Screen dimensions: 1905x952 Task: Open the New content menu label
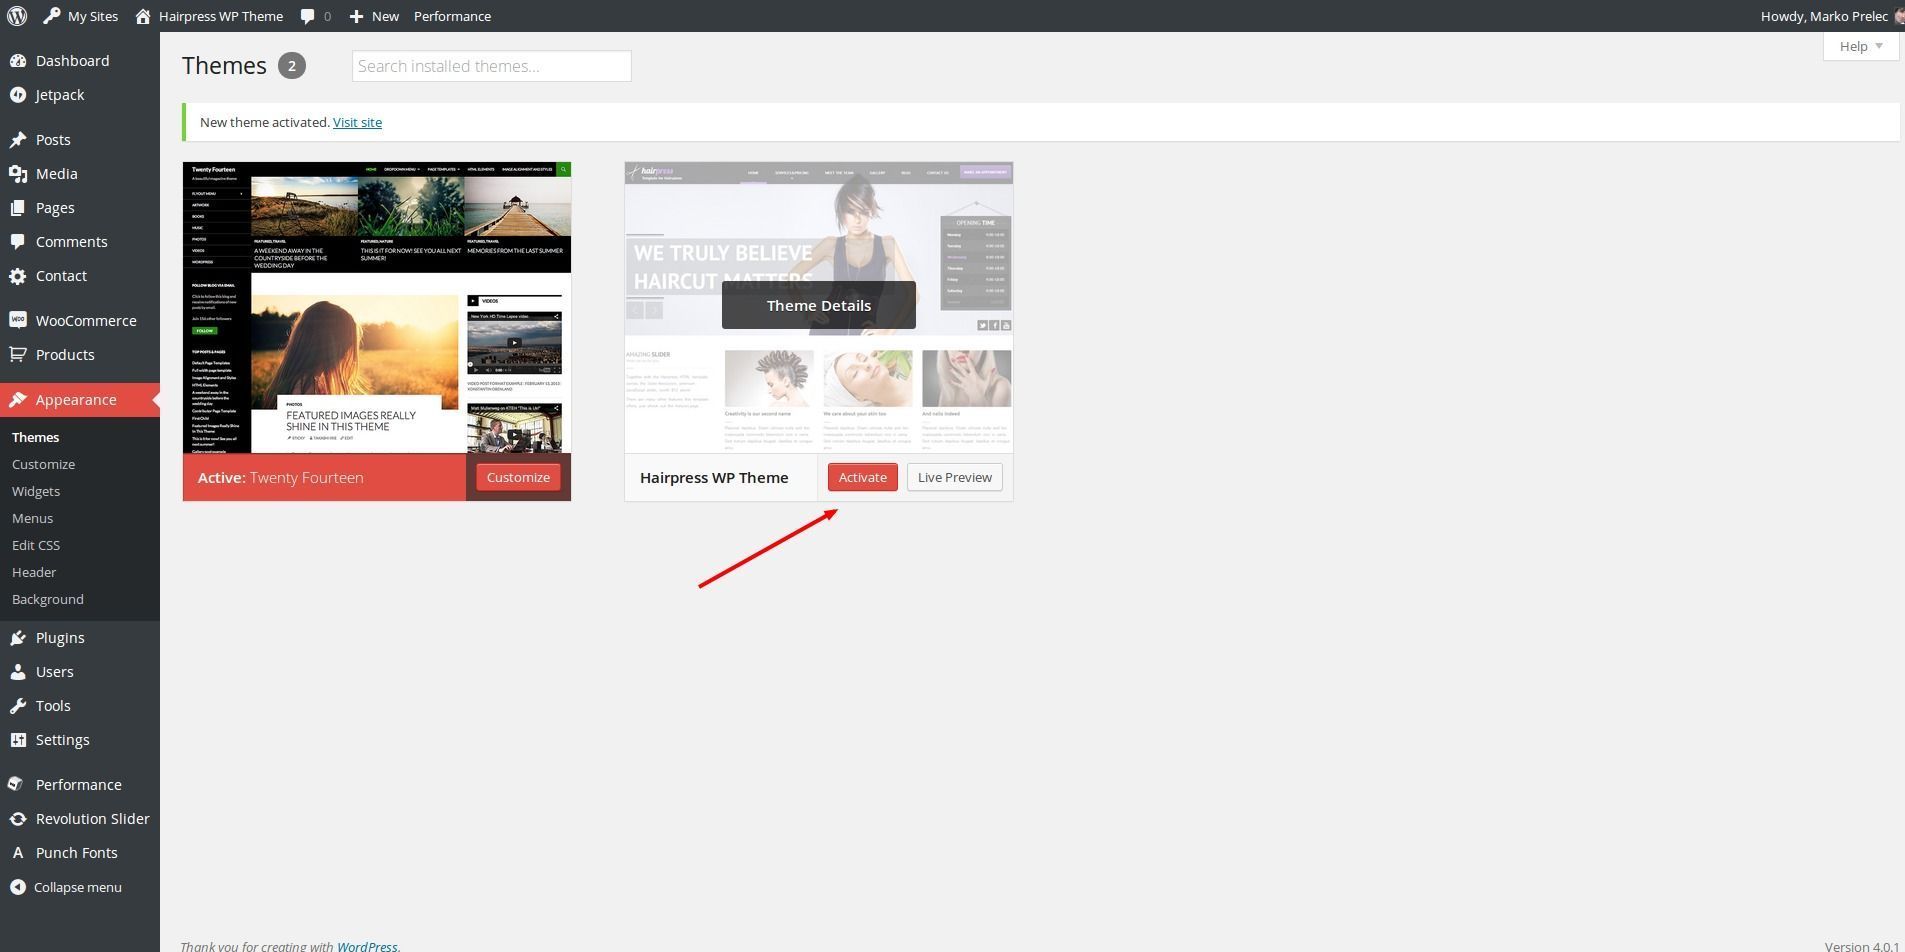tap(385, 16)
